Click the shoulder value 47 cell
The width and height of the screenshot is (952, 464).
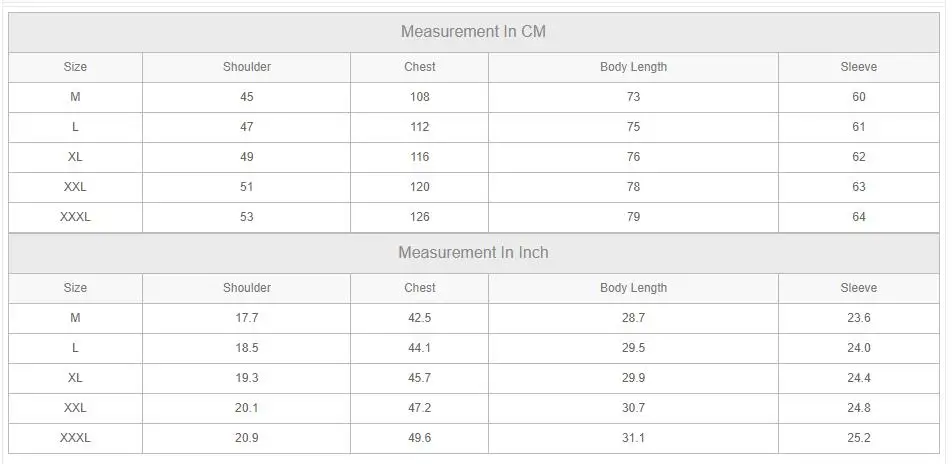tap(247, 127)
